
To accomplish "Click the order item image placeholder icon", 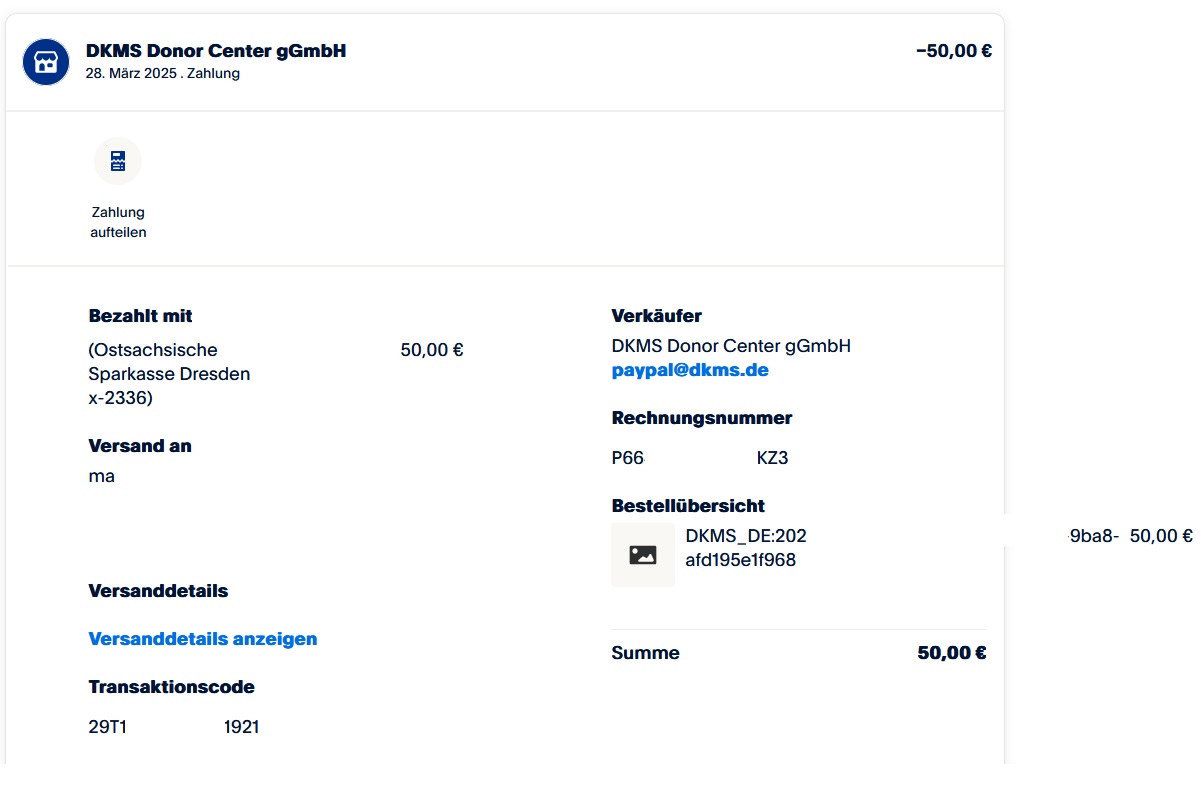I will 643,555.
